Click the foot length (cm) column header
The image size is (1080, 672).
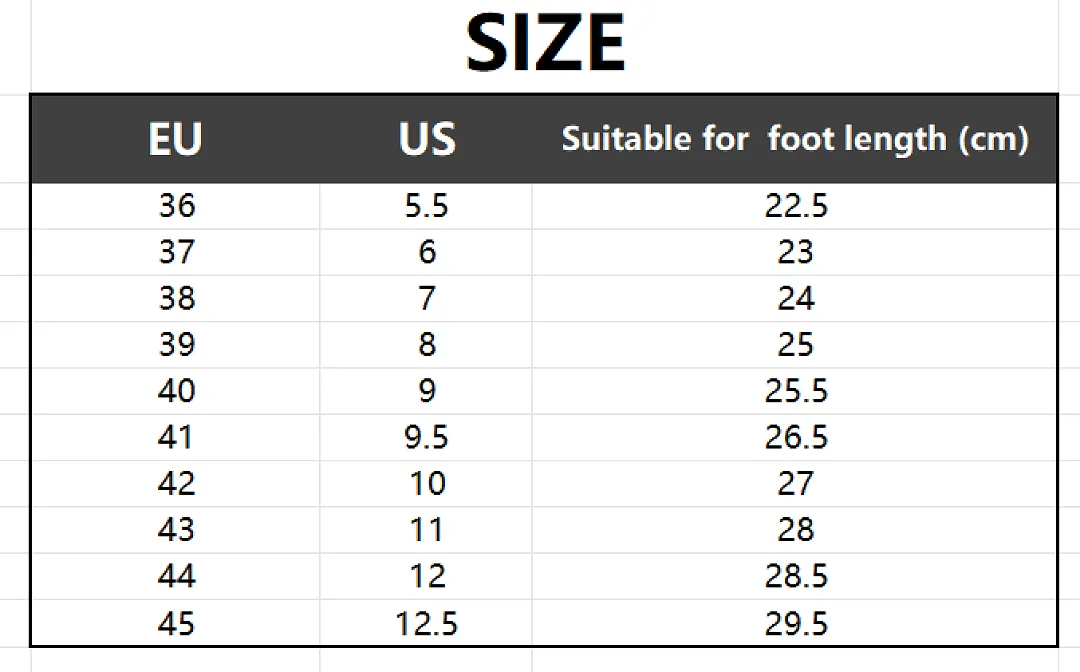pos(795,138)
